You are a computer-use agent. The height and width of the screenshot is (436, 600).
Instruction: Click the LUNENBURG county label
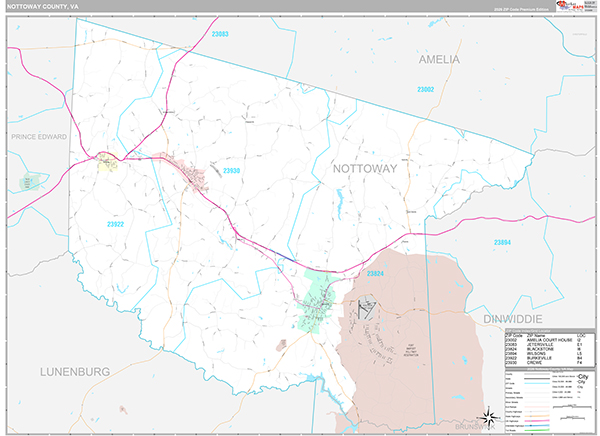pyautogui.click(x=75, y=372)
